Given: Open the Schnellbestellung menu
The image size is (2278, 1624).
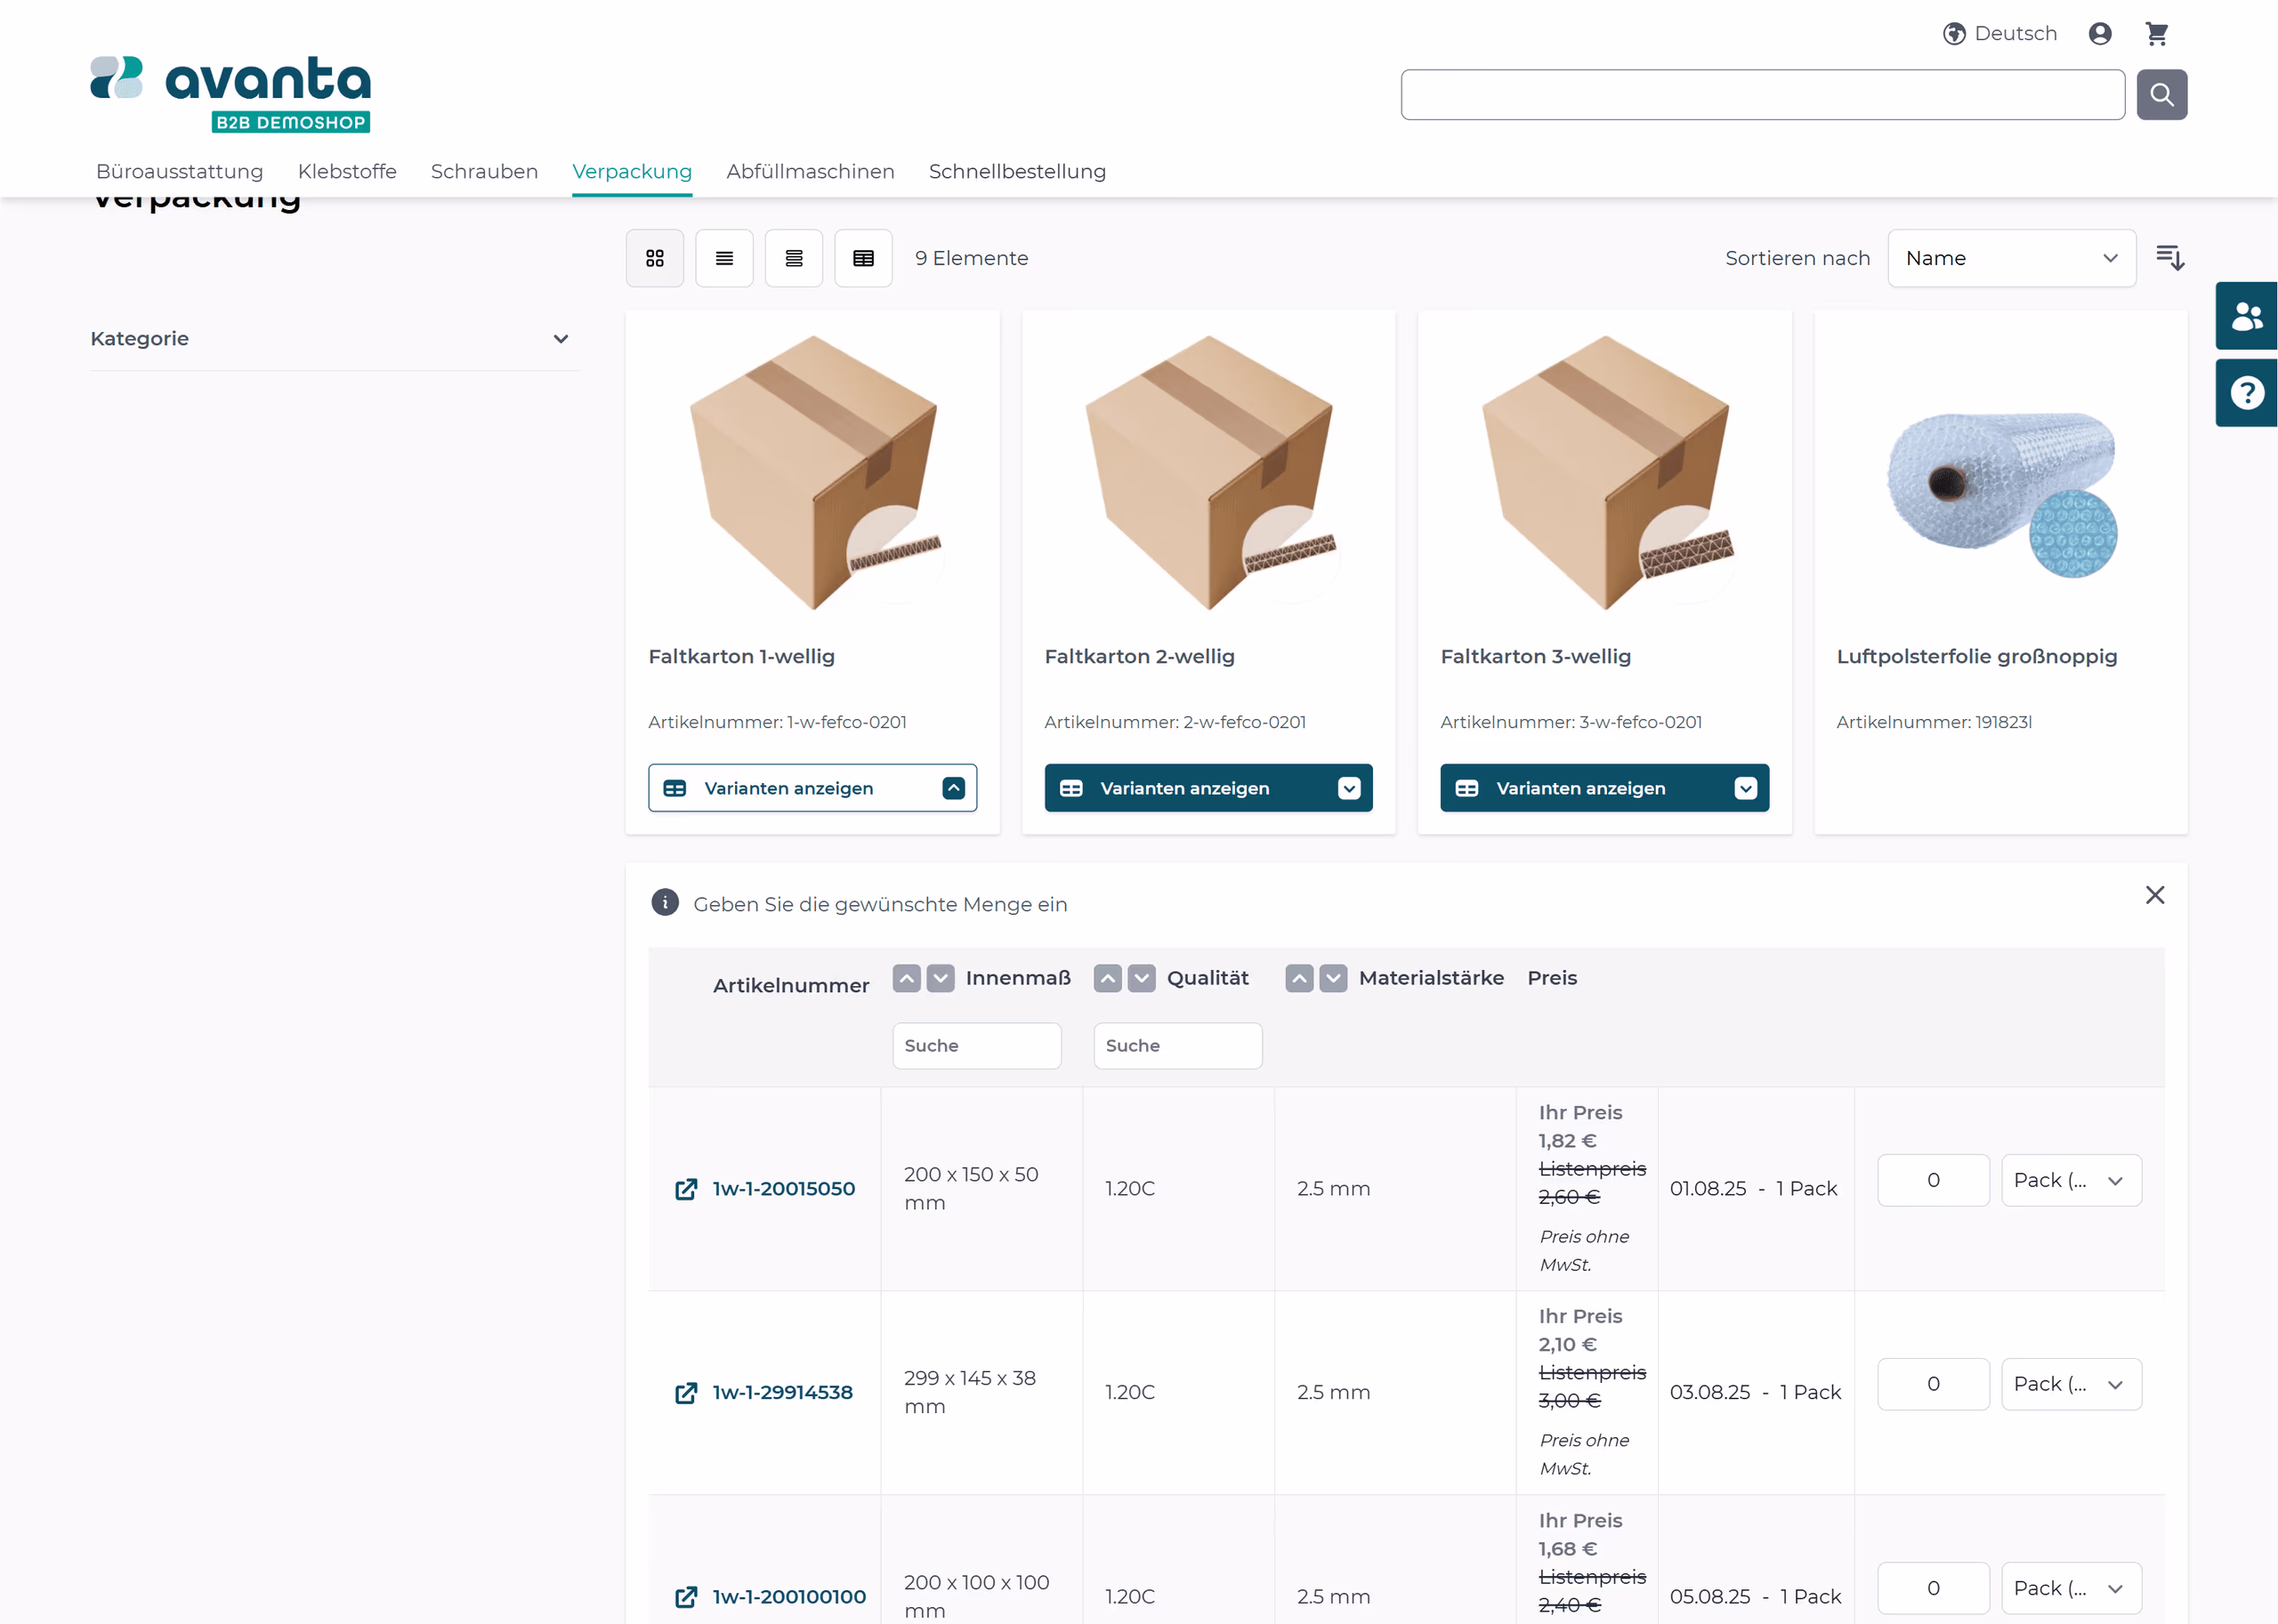Looking at the screenshot, I should (1017, 171).
